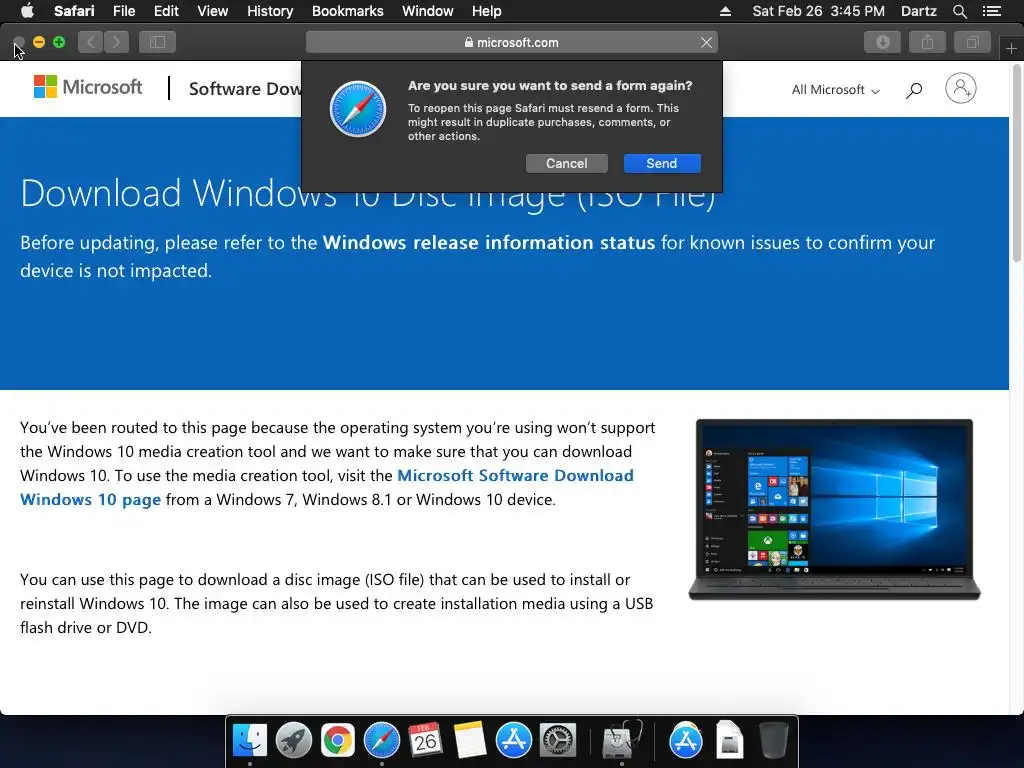1024x768 pixels.
Task: Open a new tab with plus button
Action: tap(1011, 48)
